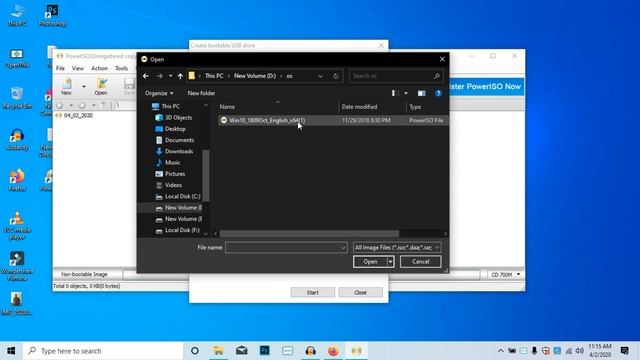Click Open toolbar icon in PowerISO
The height and width of the screenshot is (360, 640).
[101, 87]
